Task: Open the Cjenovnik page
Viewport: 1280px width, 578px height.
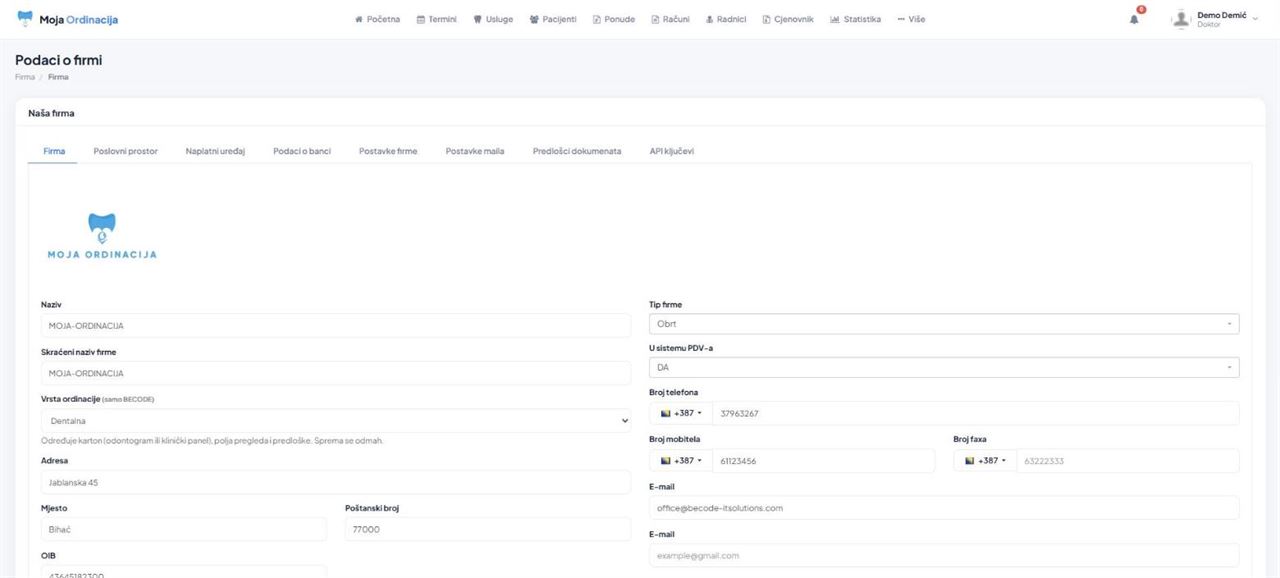Action: [x=788, y=19]
